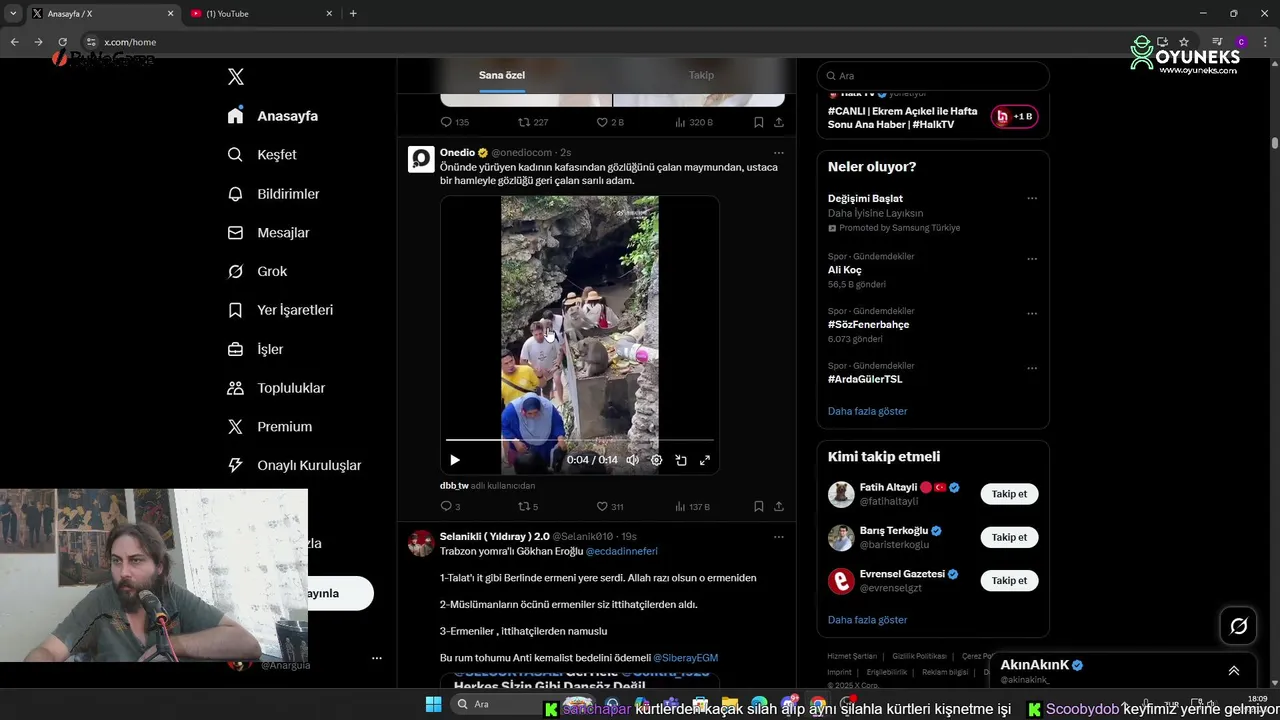
Task: Open Selanikli profile avatar
Action: coord(421,544)
